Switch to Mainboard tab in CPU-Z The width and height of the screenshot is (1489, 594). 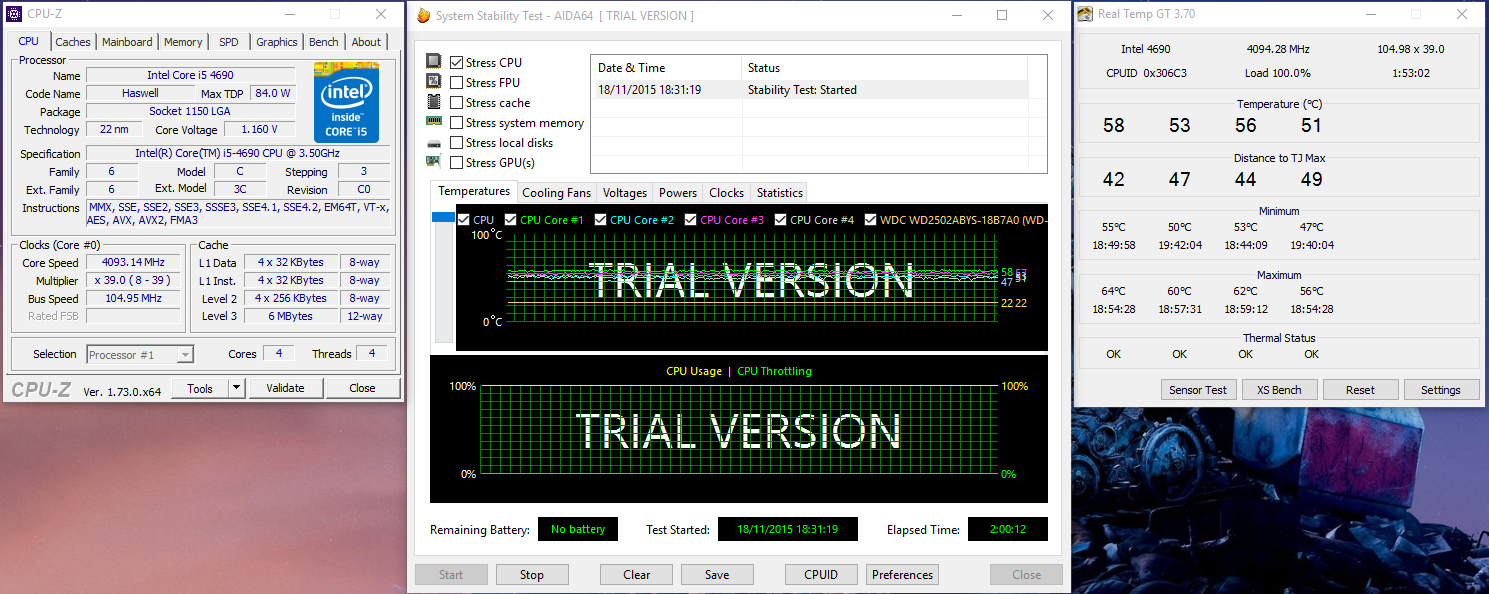click(x=127, y=42)
